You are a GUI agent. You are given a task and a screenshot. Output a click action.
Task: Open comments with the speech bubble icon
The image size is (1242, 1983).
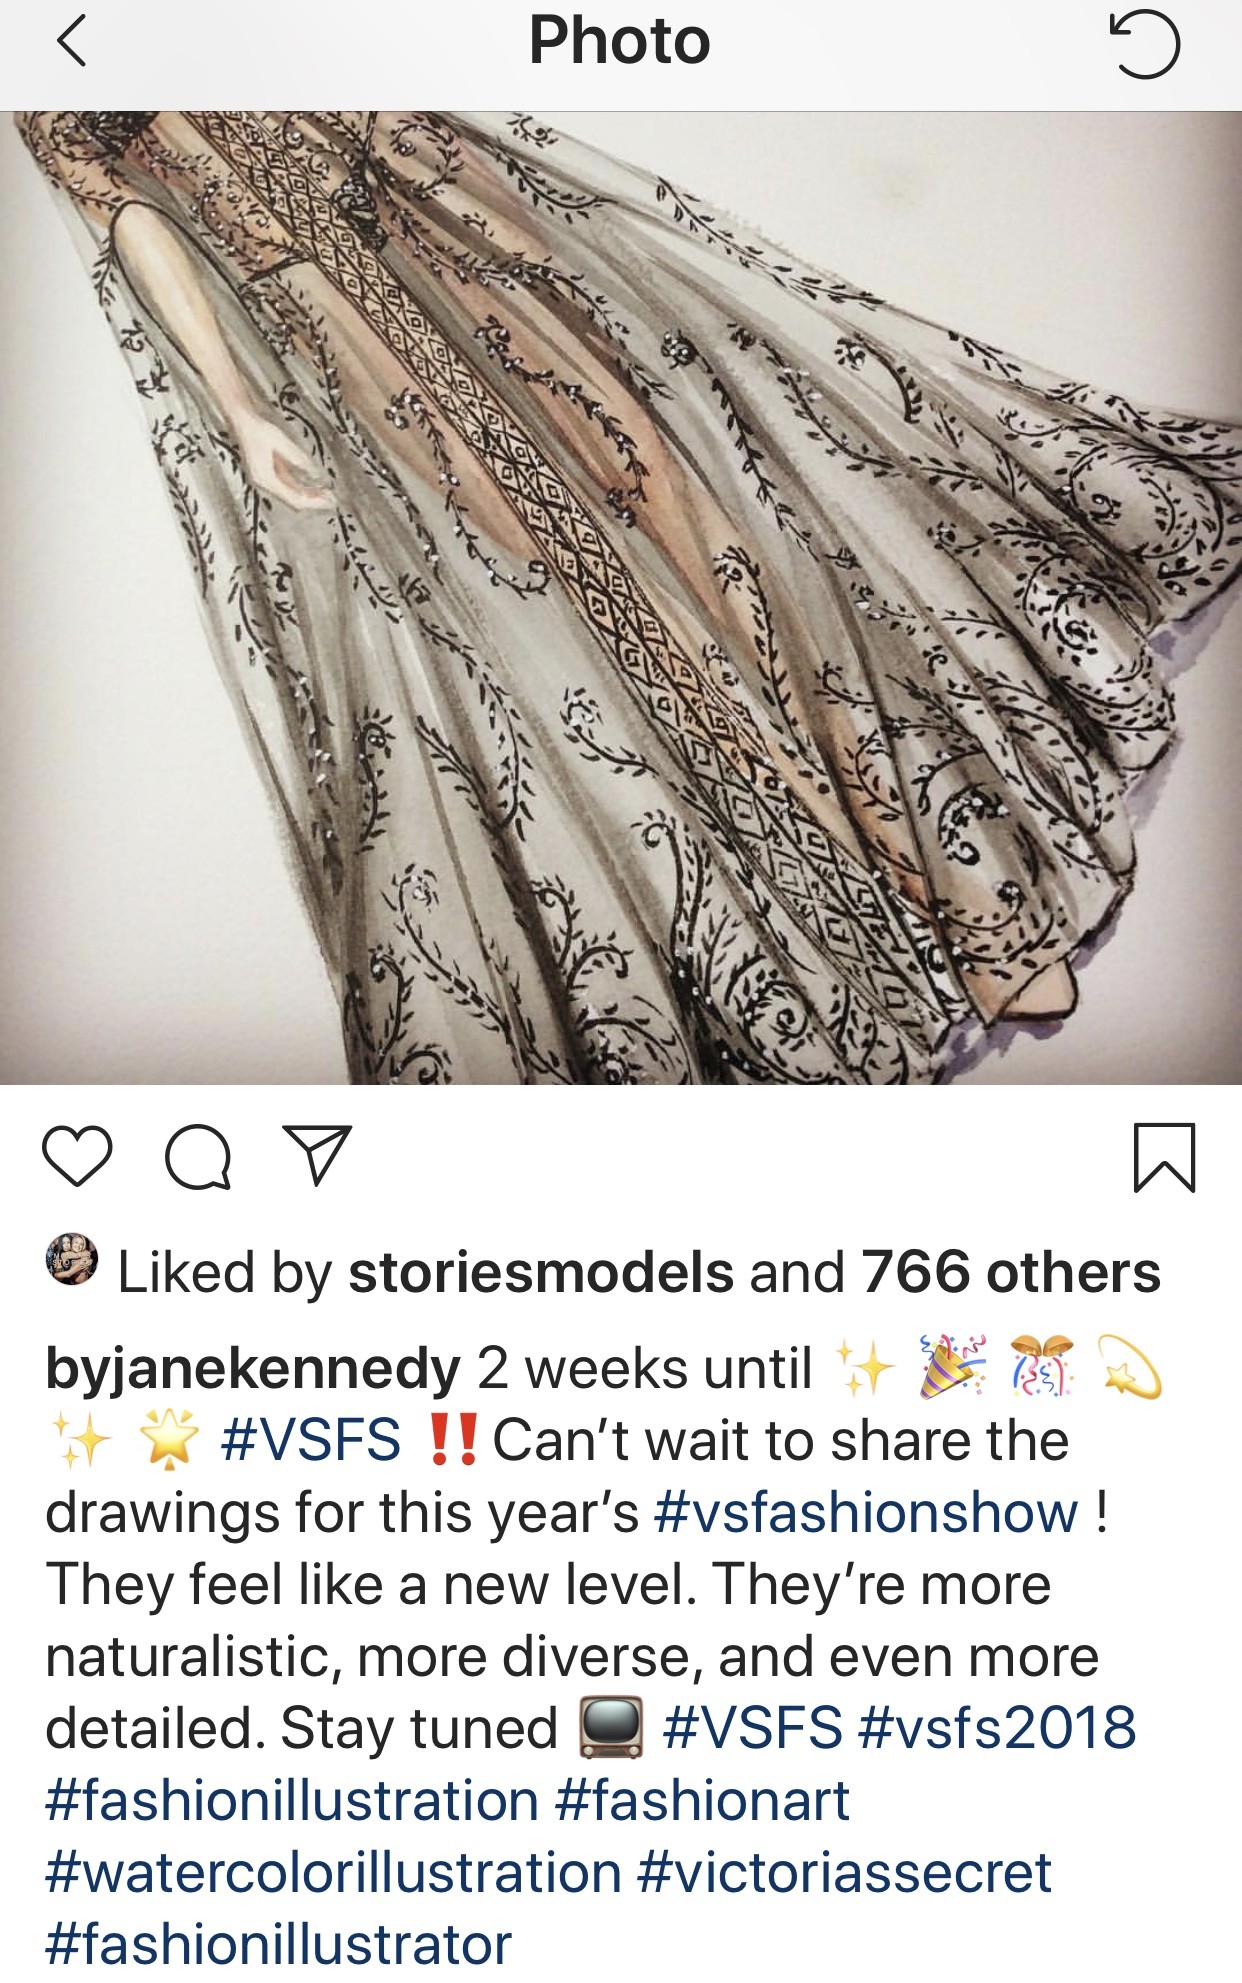198,1157
